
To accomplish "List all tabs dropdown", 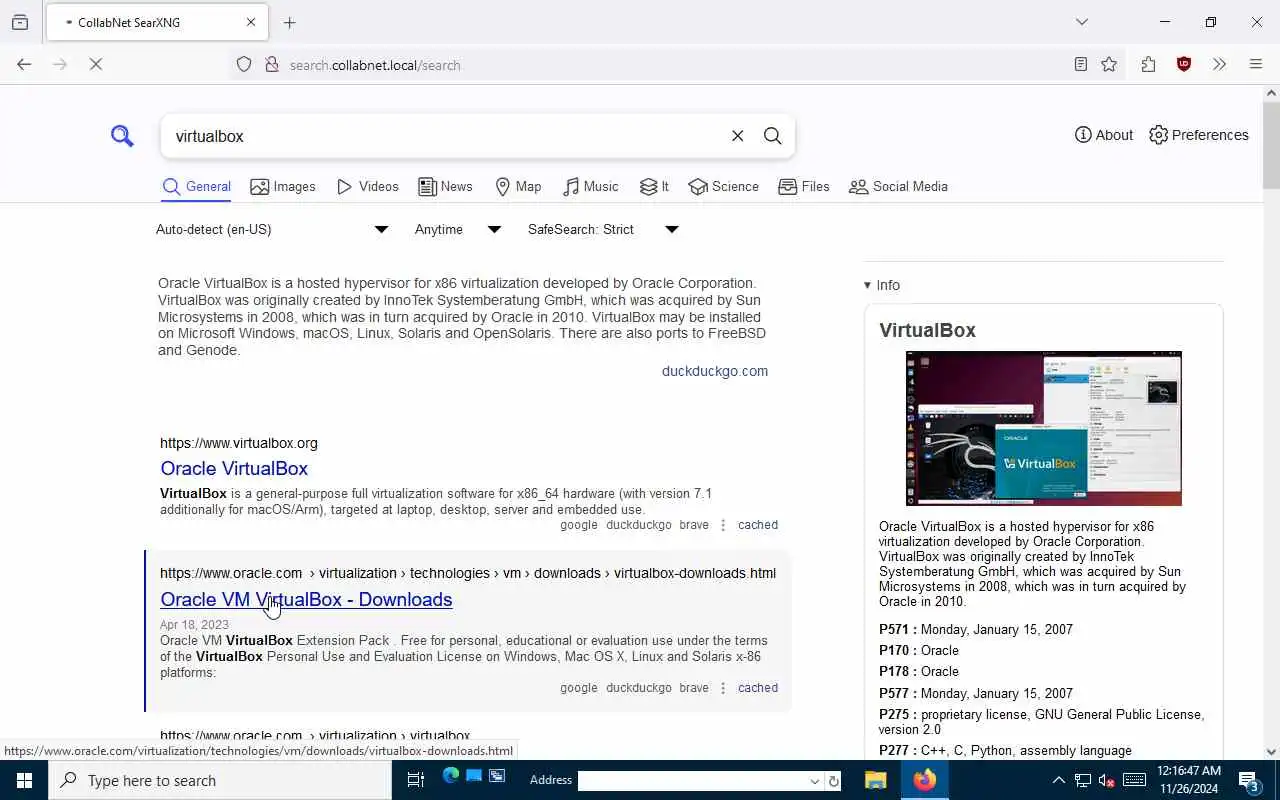I will [x=1082, y=22].
